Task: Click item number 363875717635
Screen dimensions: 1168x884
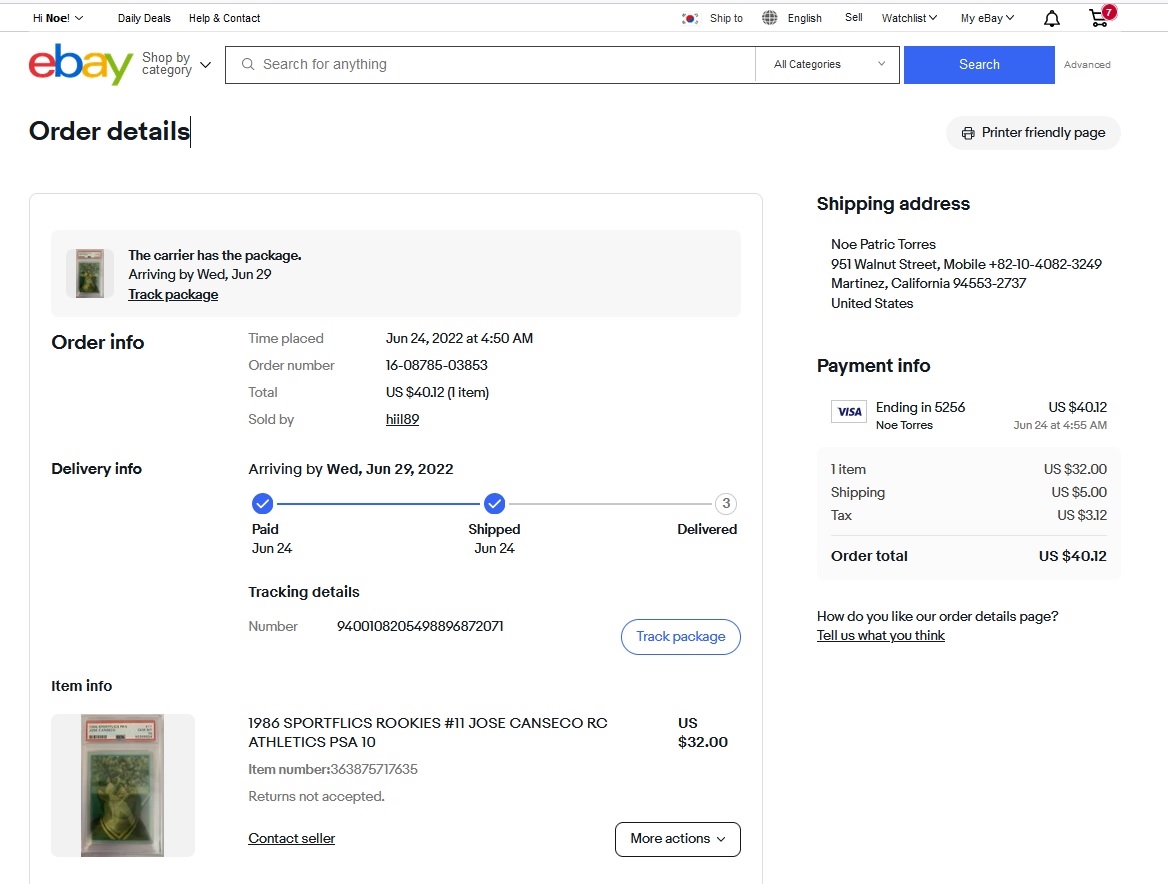Action: (374, 769)
